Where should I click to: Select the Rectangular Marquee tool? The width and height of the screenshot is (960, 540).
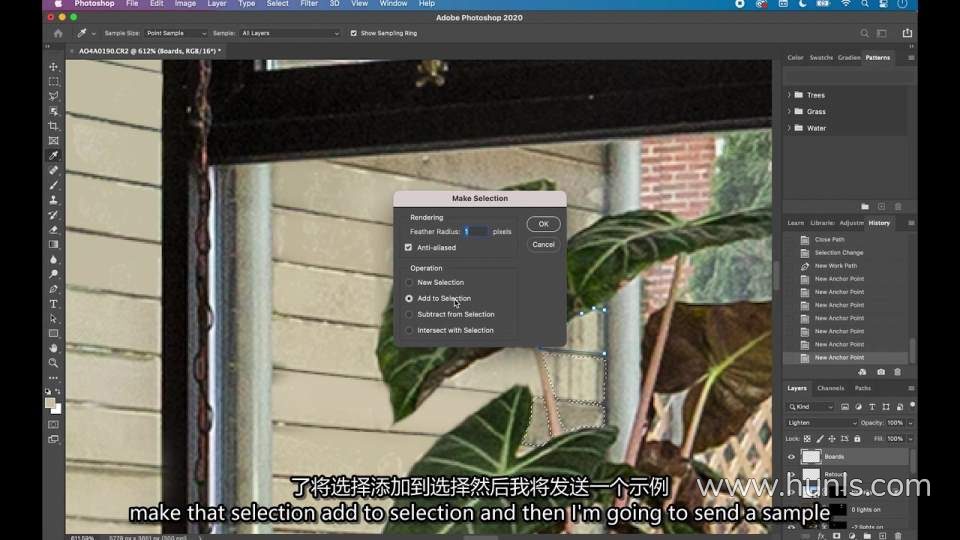(x=54, y=81)
